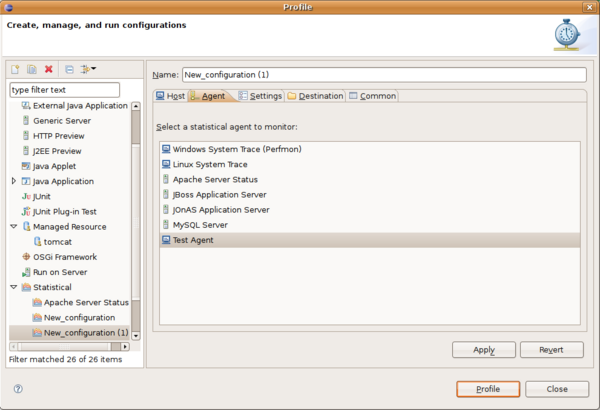Click the type filter text field
Image resolution: width=600 pixels, height=410 pixels.
tap(64, 90)
